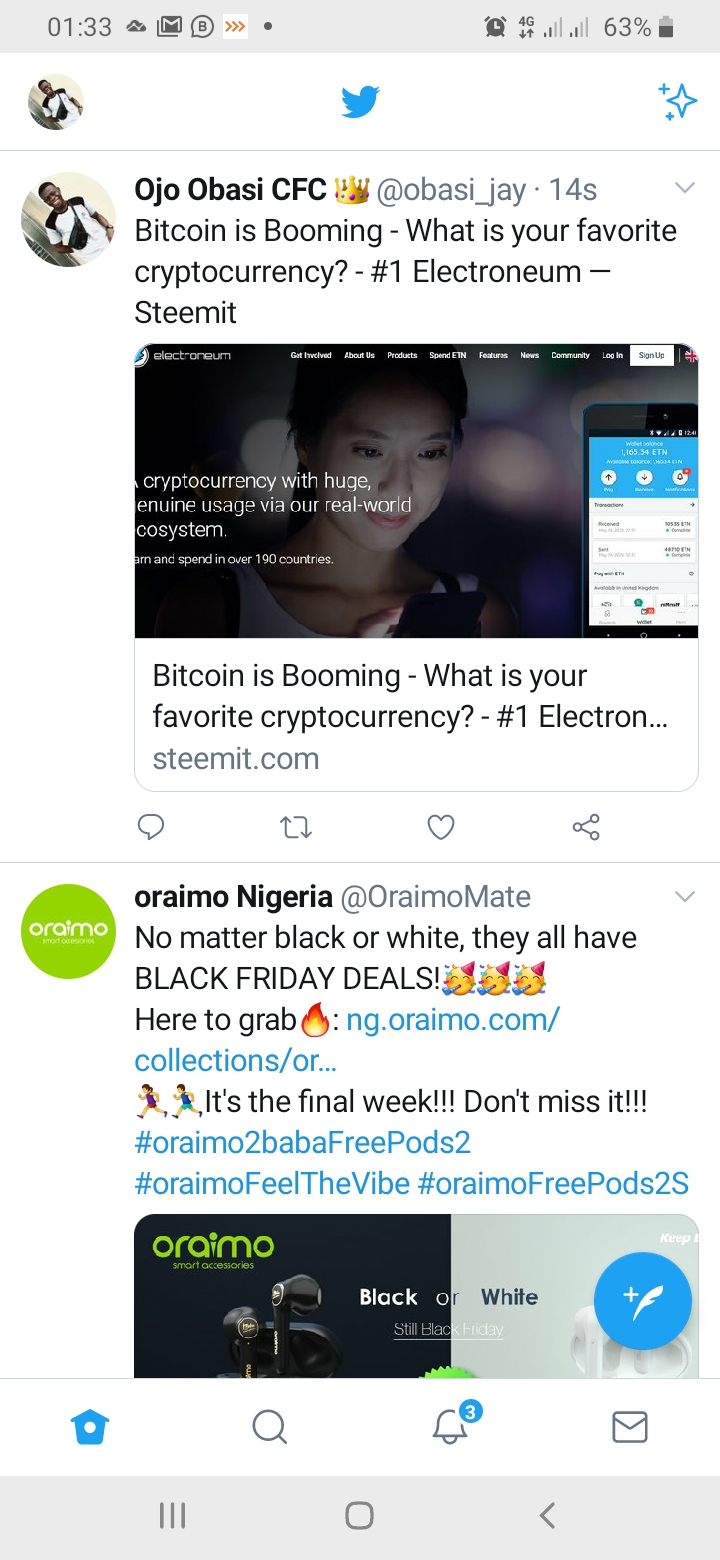Expand options arrow on oraimo Nigeria tweet
The height and width of the screenshot is (1560, 720).
685,896
